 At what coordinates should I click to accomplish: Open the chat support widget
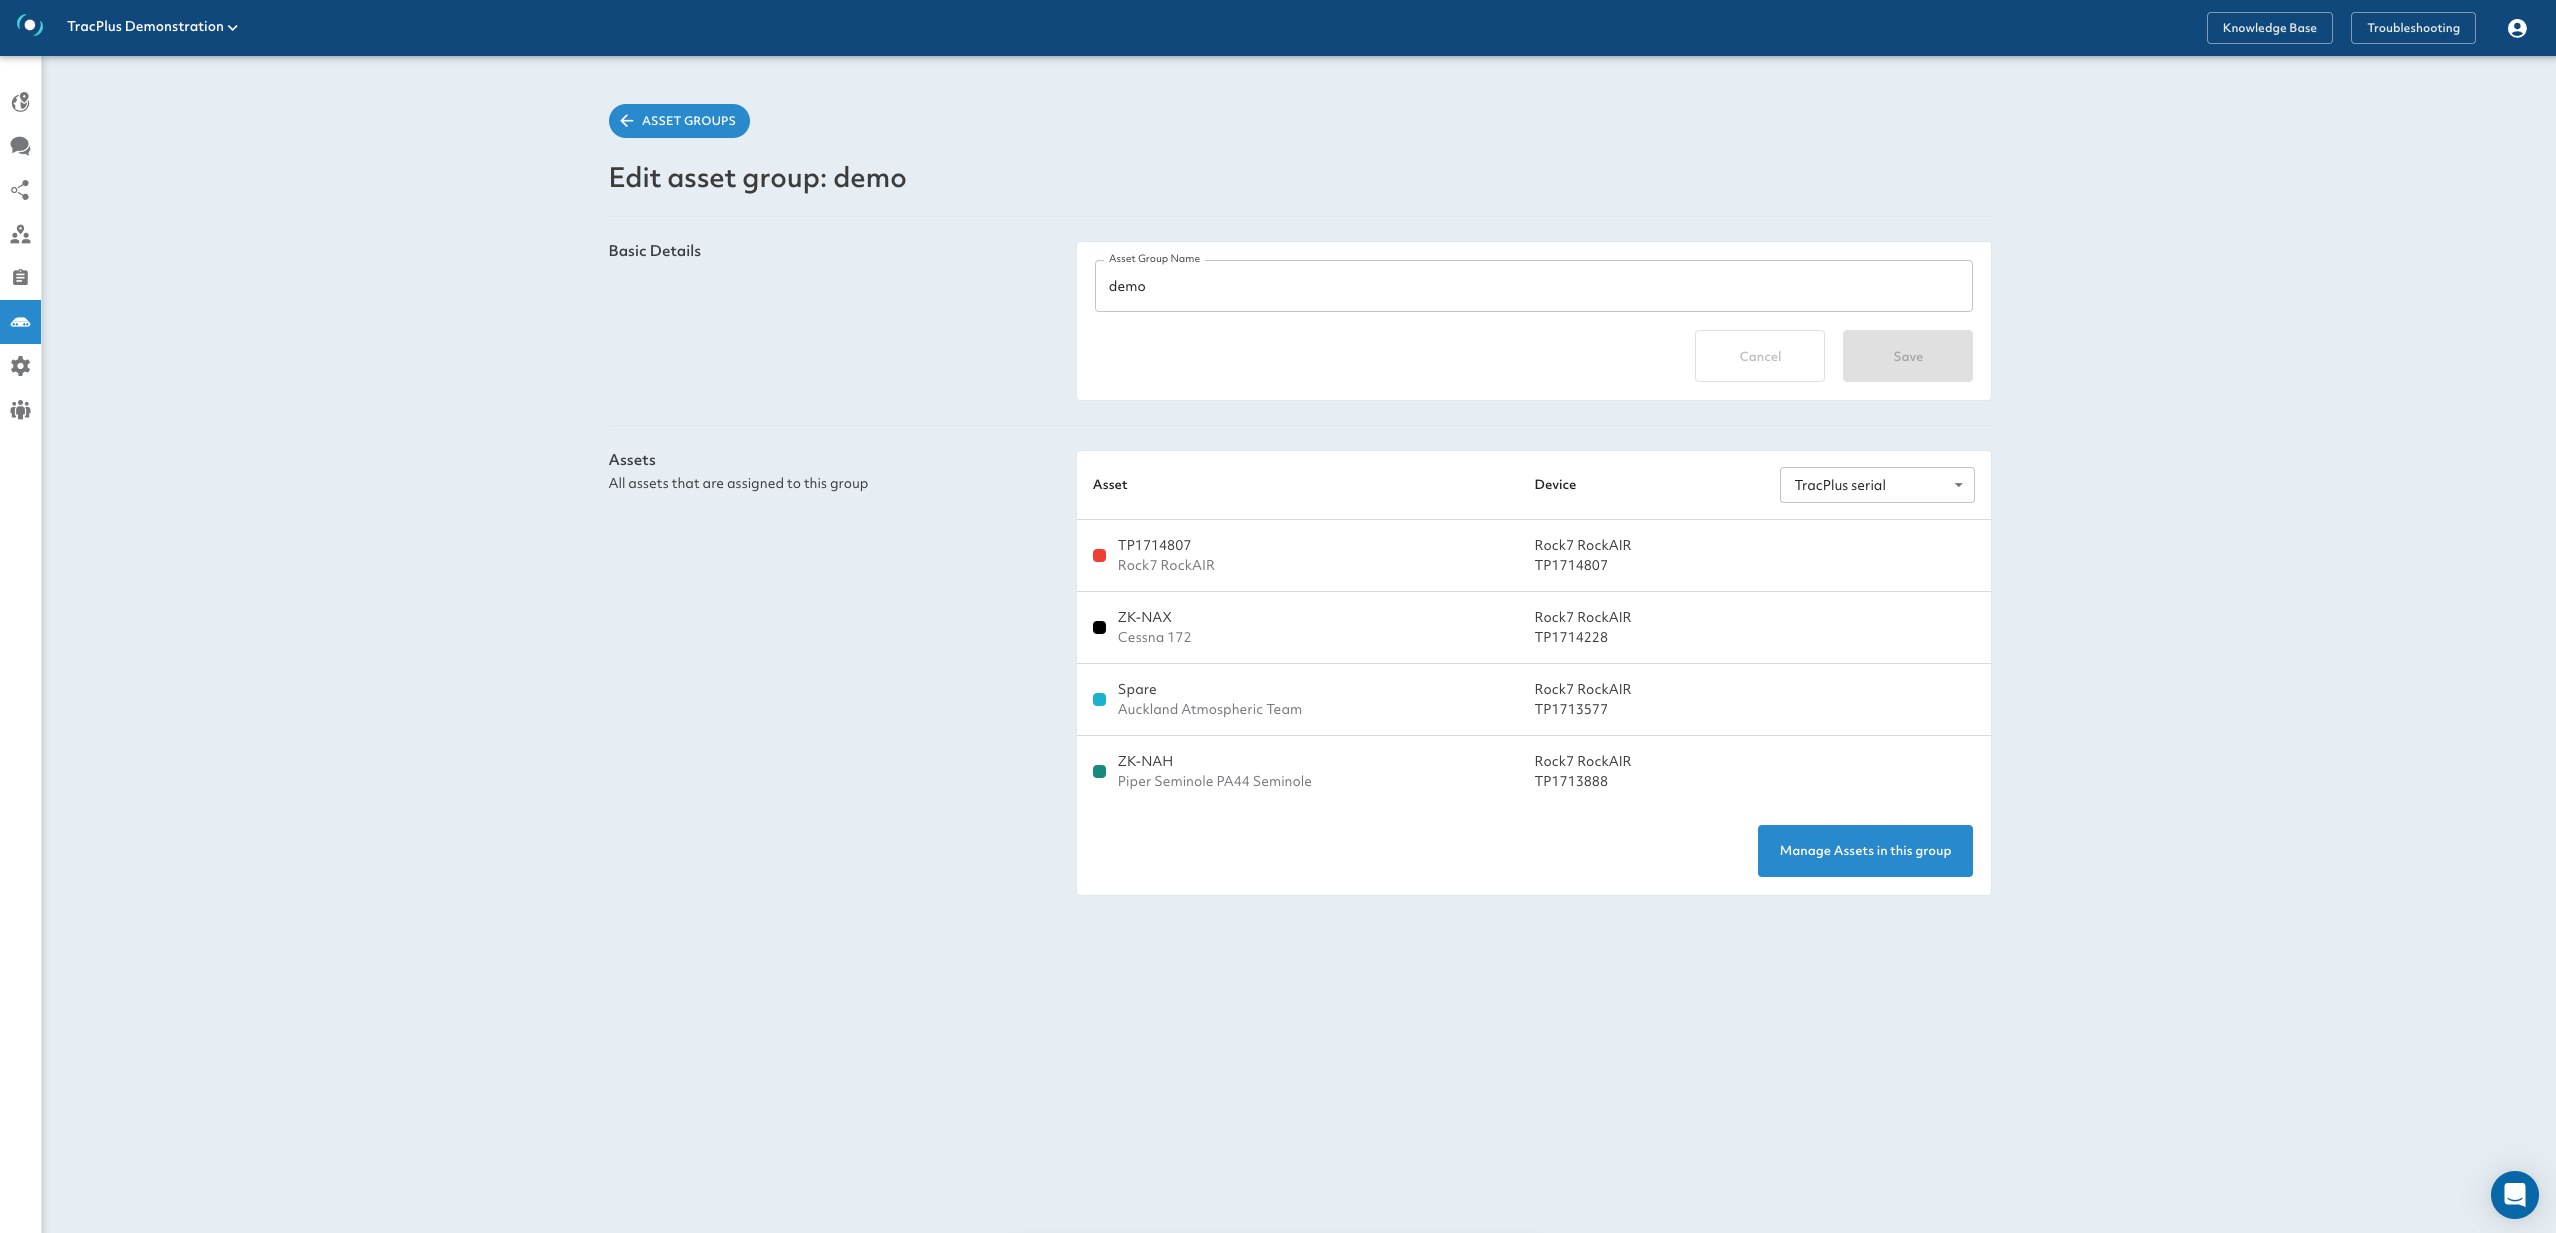(x=2514, y=1194)
